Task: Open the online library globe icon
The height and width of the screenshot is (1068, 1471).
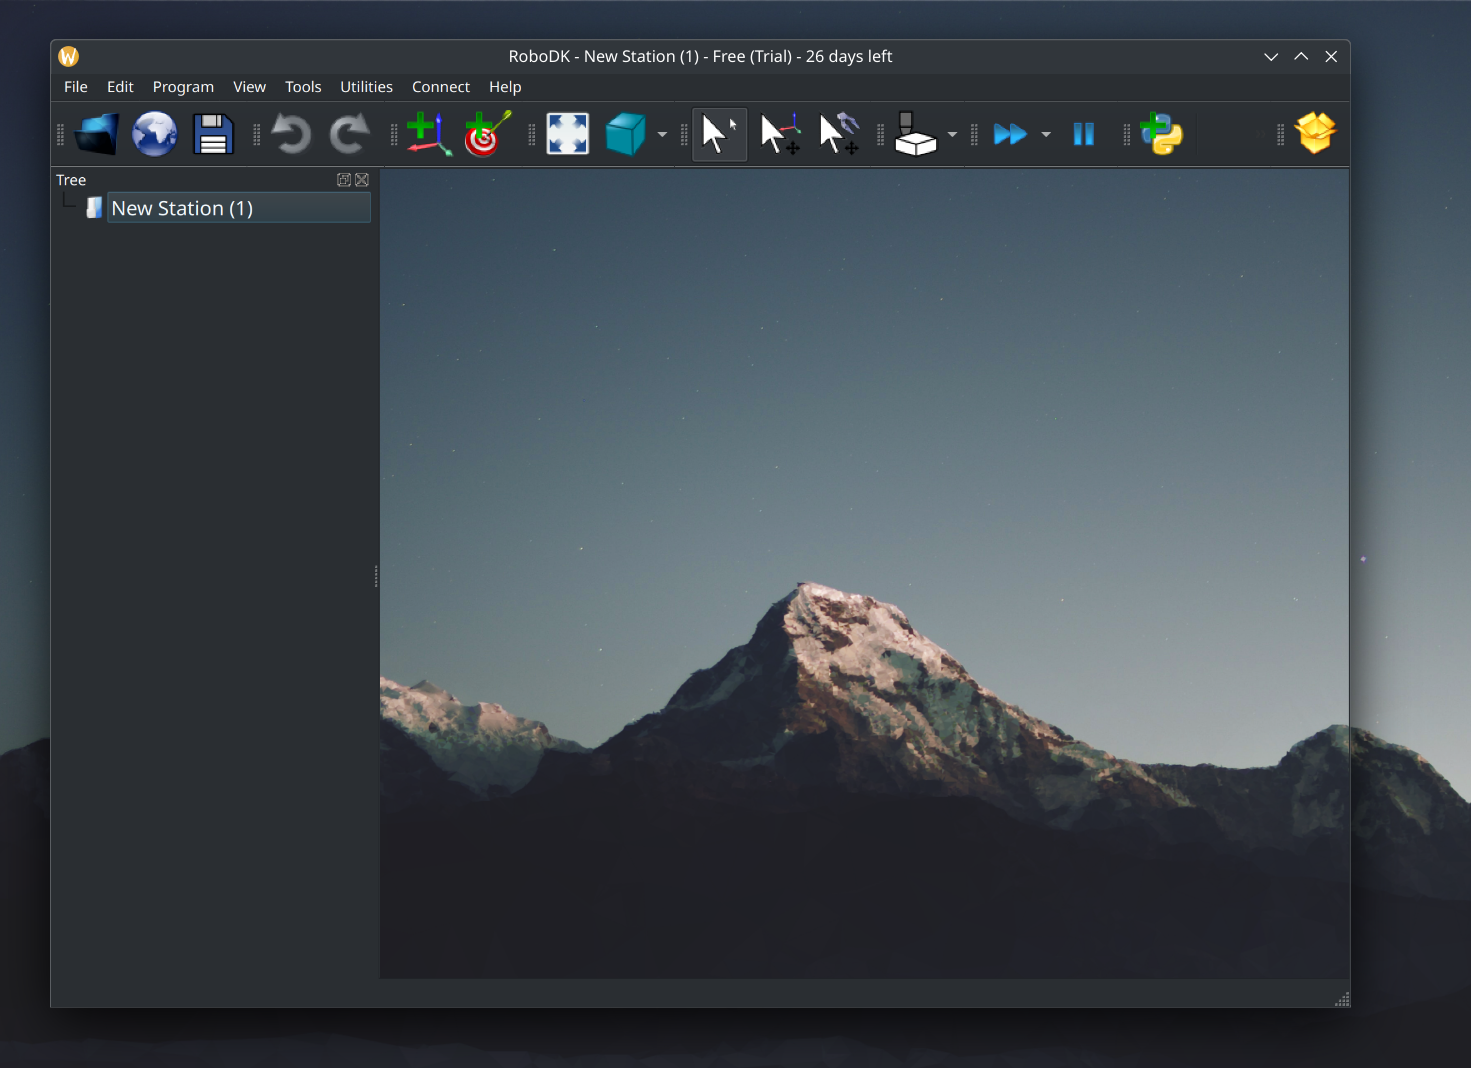Action: pos(155,134)
